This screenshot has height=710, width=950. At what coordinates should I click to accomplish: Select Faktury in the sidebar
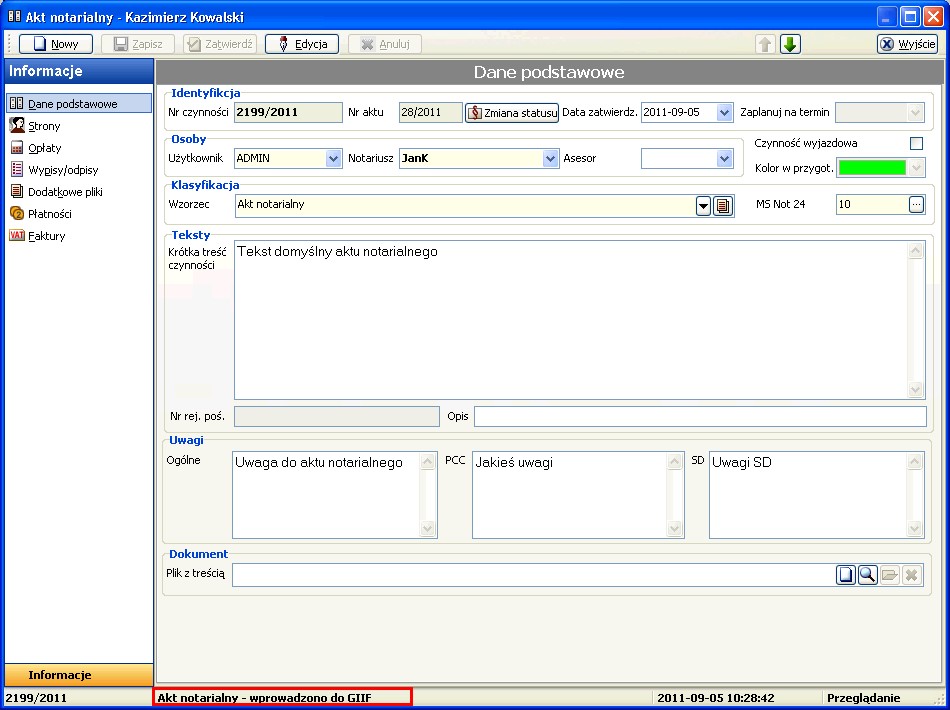(47, 236)
